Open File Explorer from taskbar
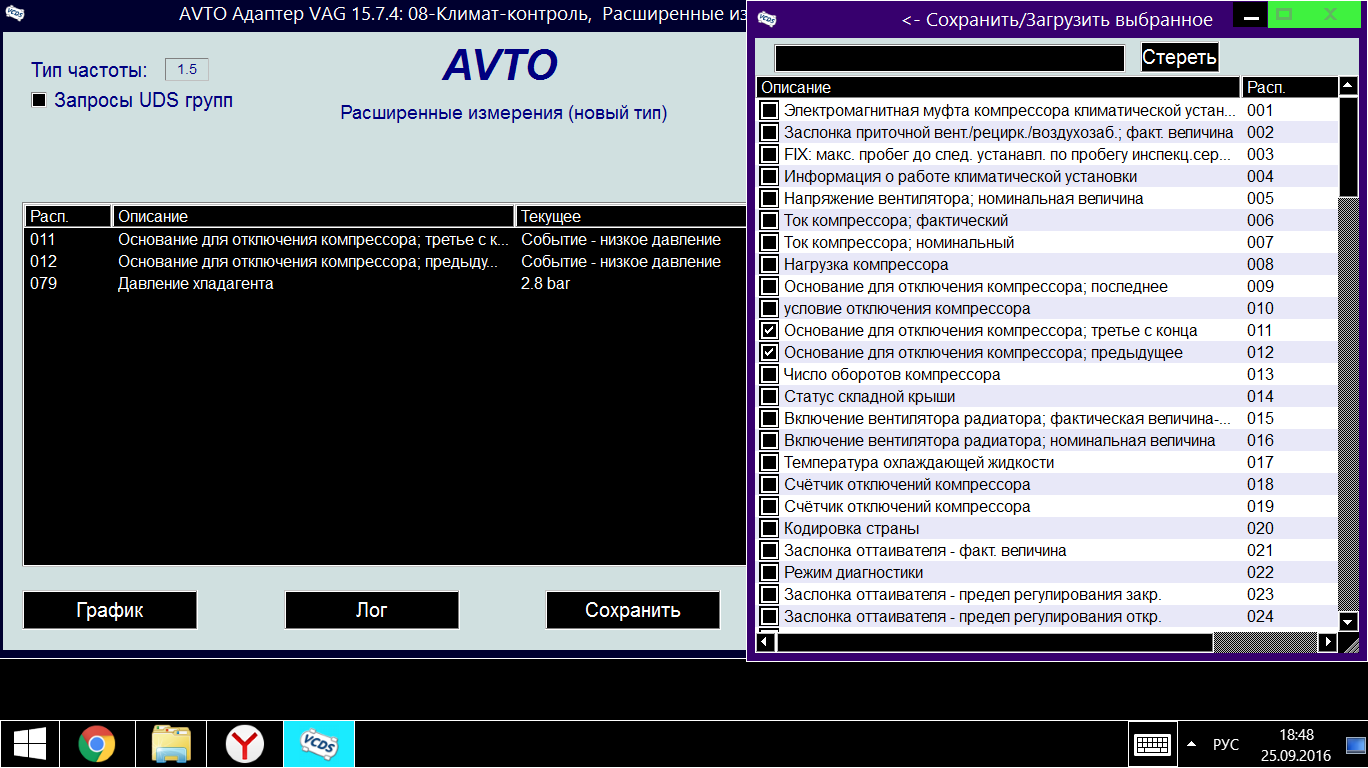 (x=171, y=744)
